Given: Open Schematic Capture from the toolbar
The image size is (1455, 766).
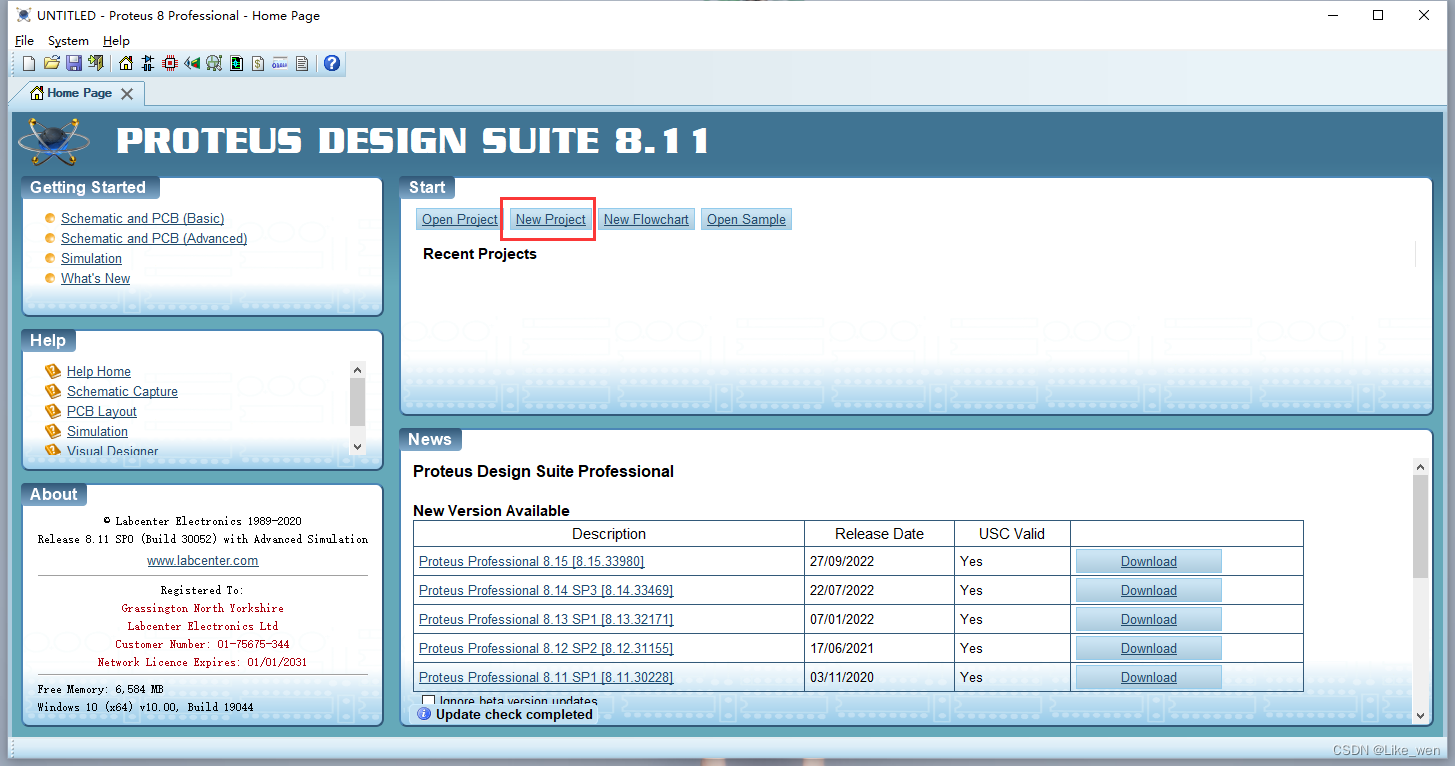Looking at the screenshot, I should [147, 63].
